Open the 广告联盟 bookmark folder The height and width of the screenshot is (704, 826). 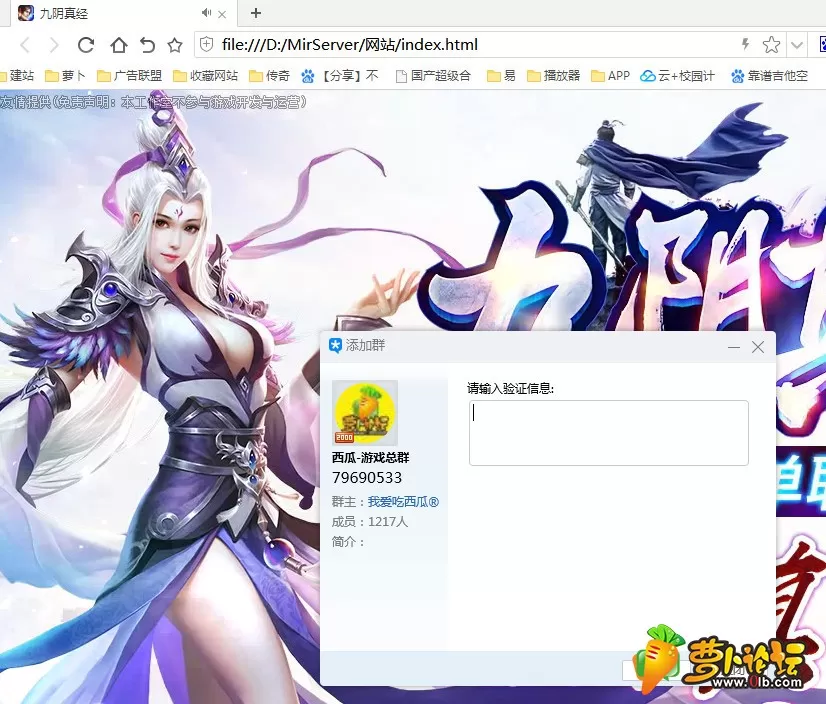[x=130, y=76]
